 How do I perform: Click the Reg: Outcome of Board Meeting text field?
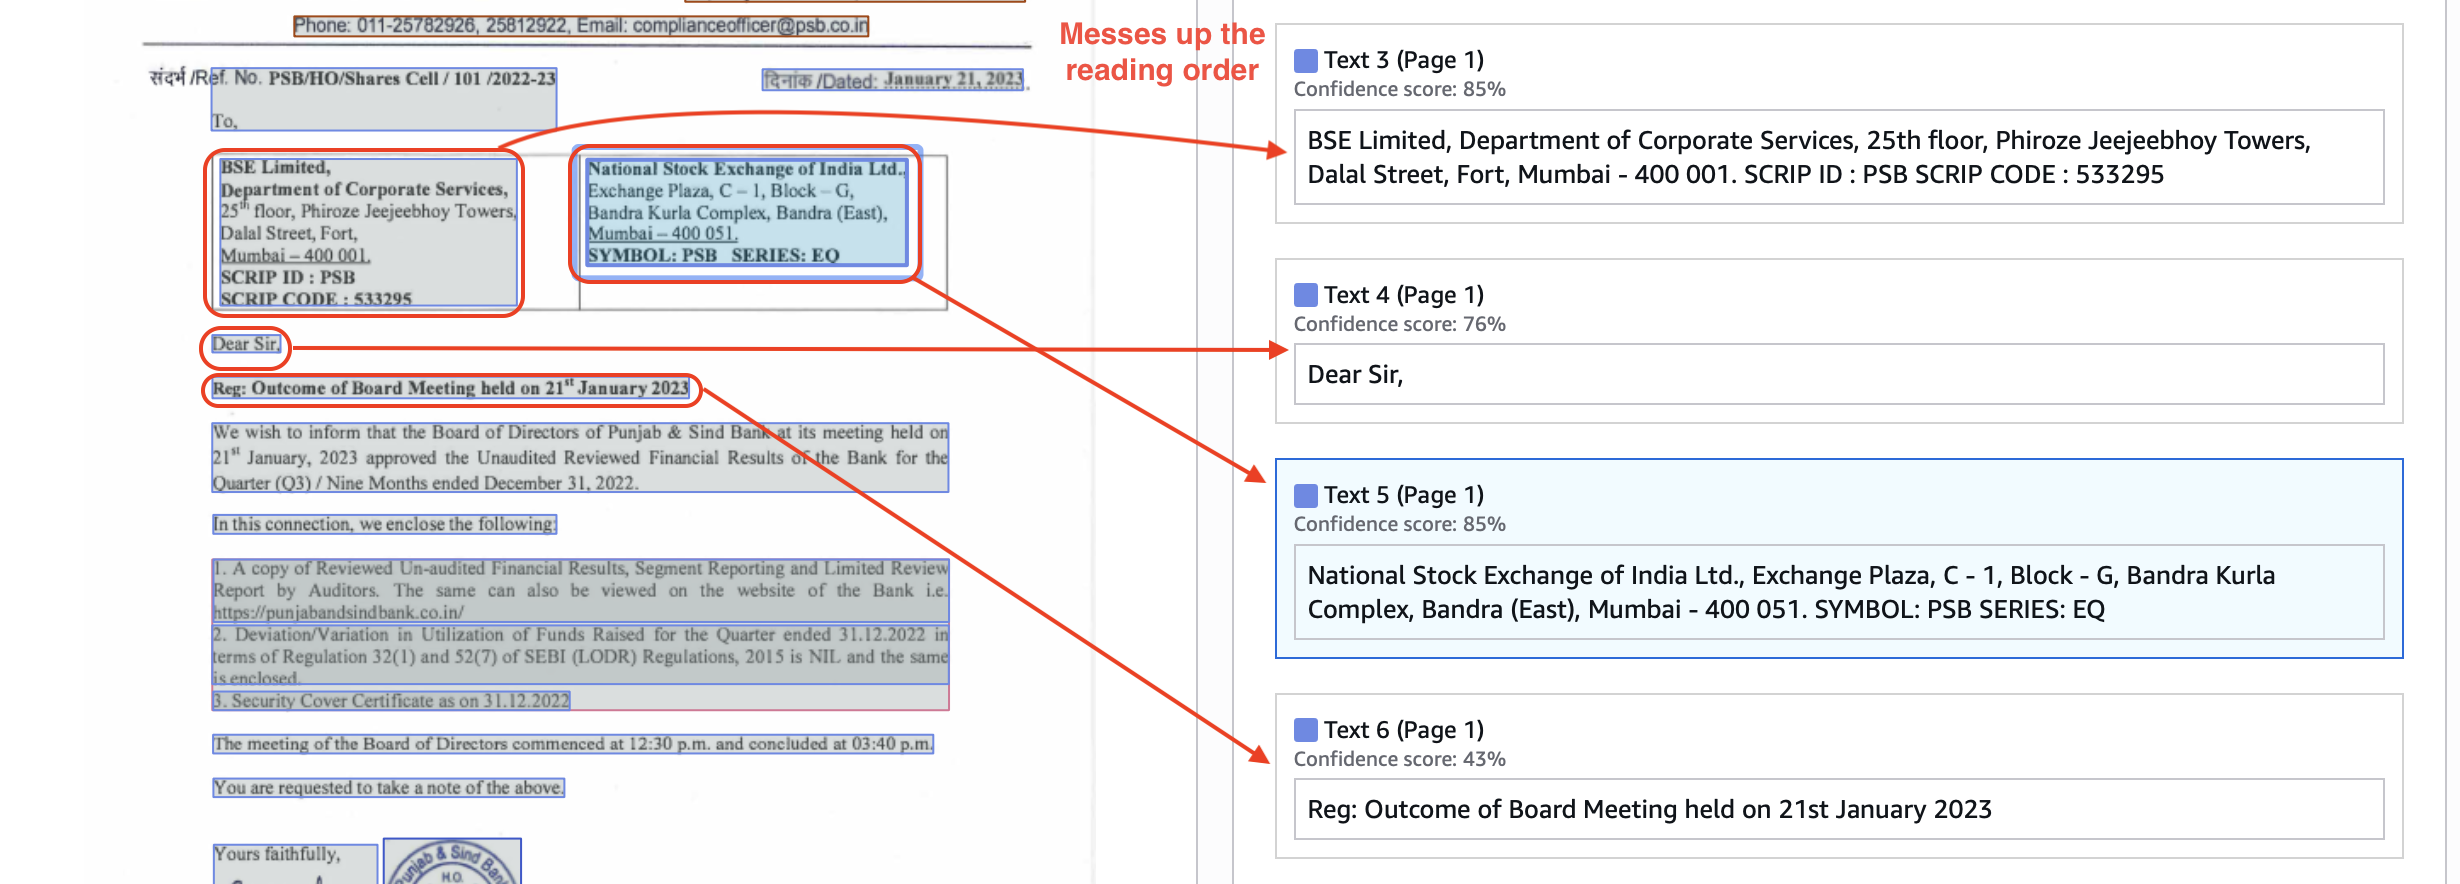tap(1838, 810)
